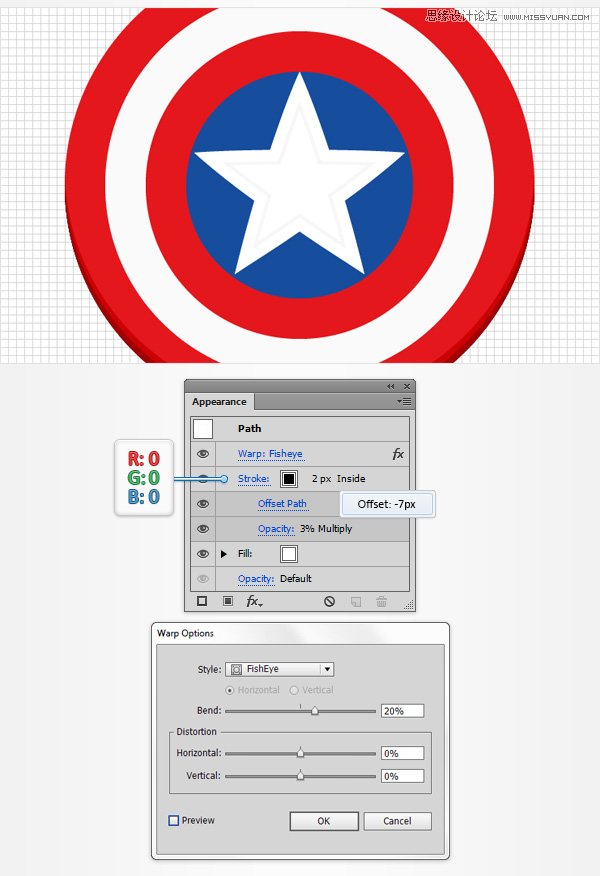Open the Style dropdown showing FishEye
This screenshot has width=600, height=876.
pyautogui.click(x=279, y=669)
